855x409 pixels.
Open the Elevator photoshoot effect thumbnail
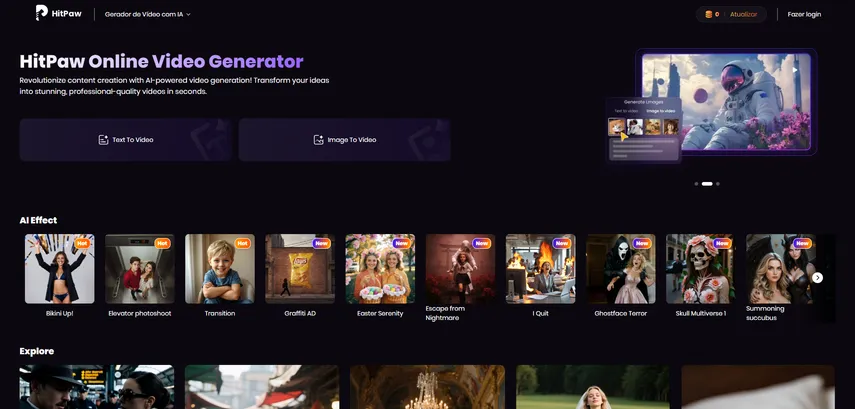point(140,269)
